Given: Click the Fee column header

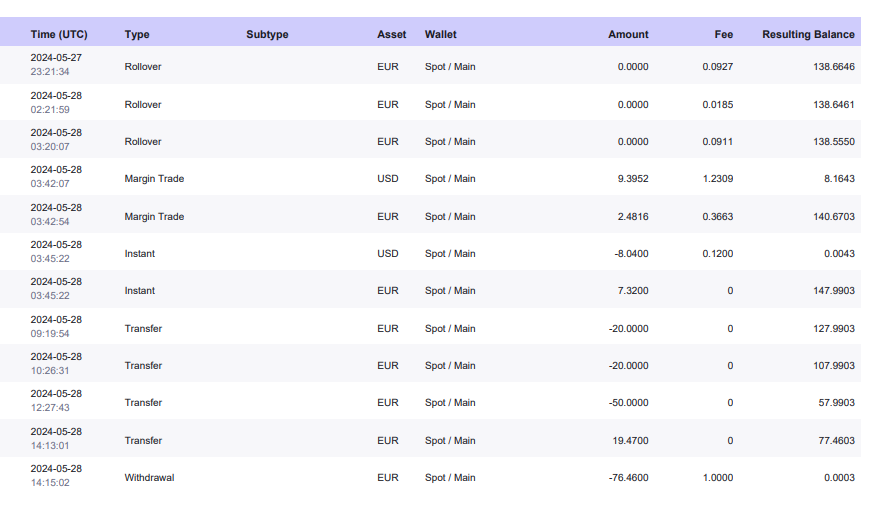Looking at the screenshot, I should pos(723,34).
